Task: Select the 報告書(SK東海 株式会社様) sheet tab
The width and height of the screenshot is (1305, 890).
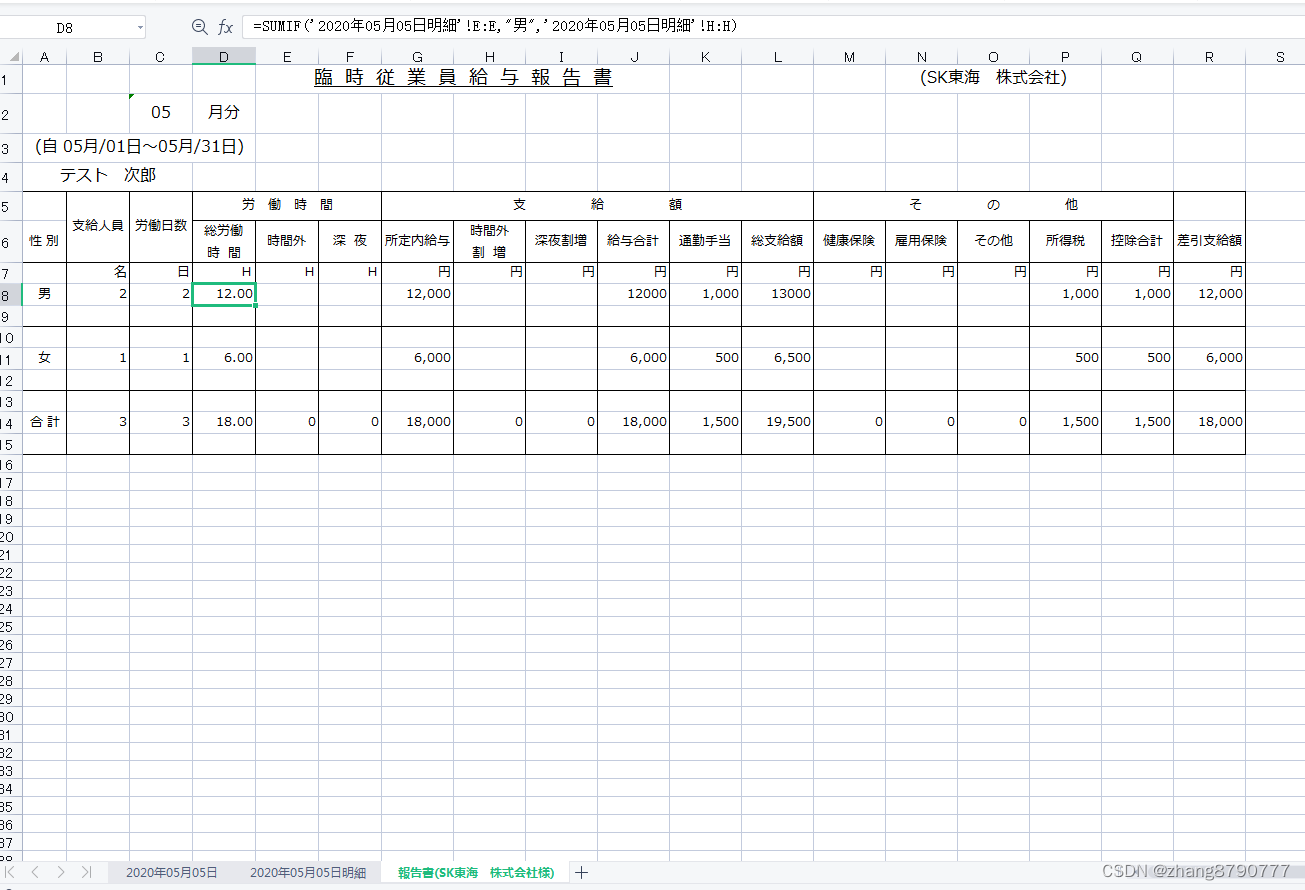Action: (x=476, y=873)
